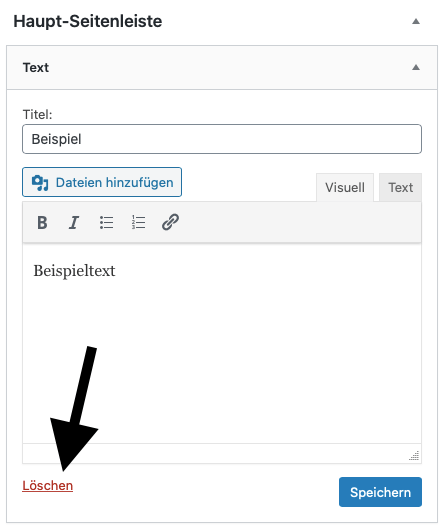Focus the Titel field containing Beispiel

(222, 139)
